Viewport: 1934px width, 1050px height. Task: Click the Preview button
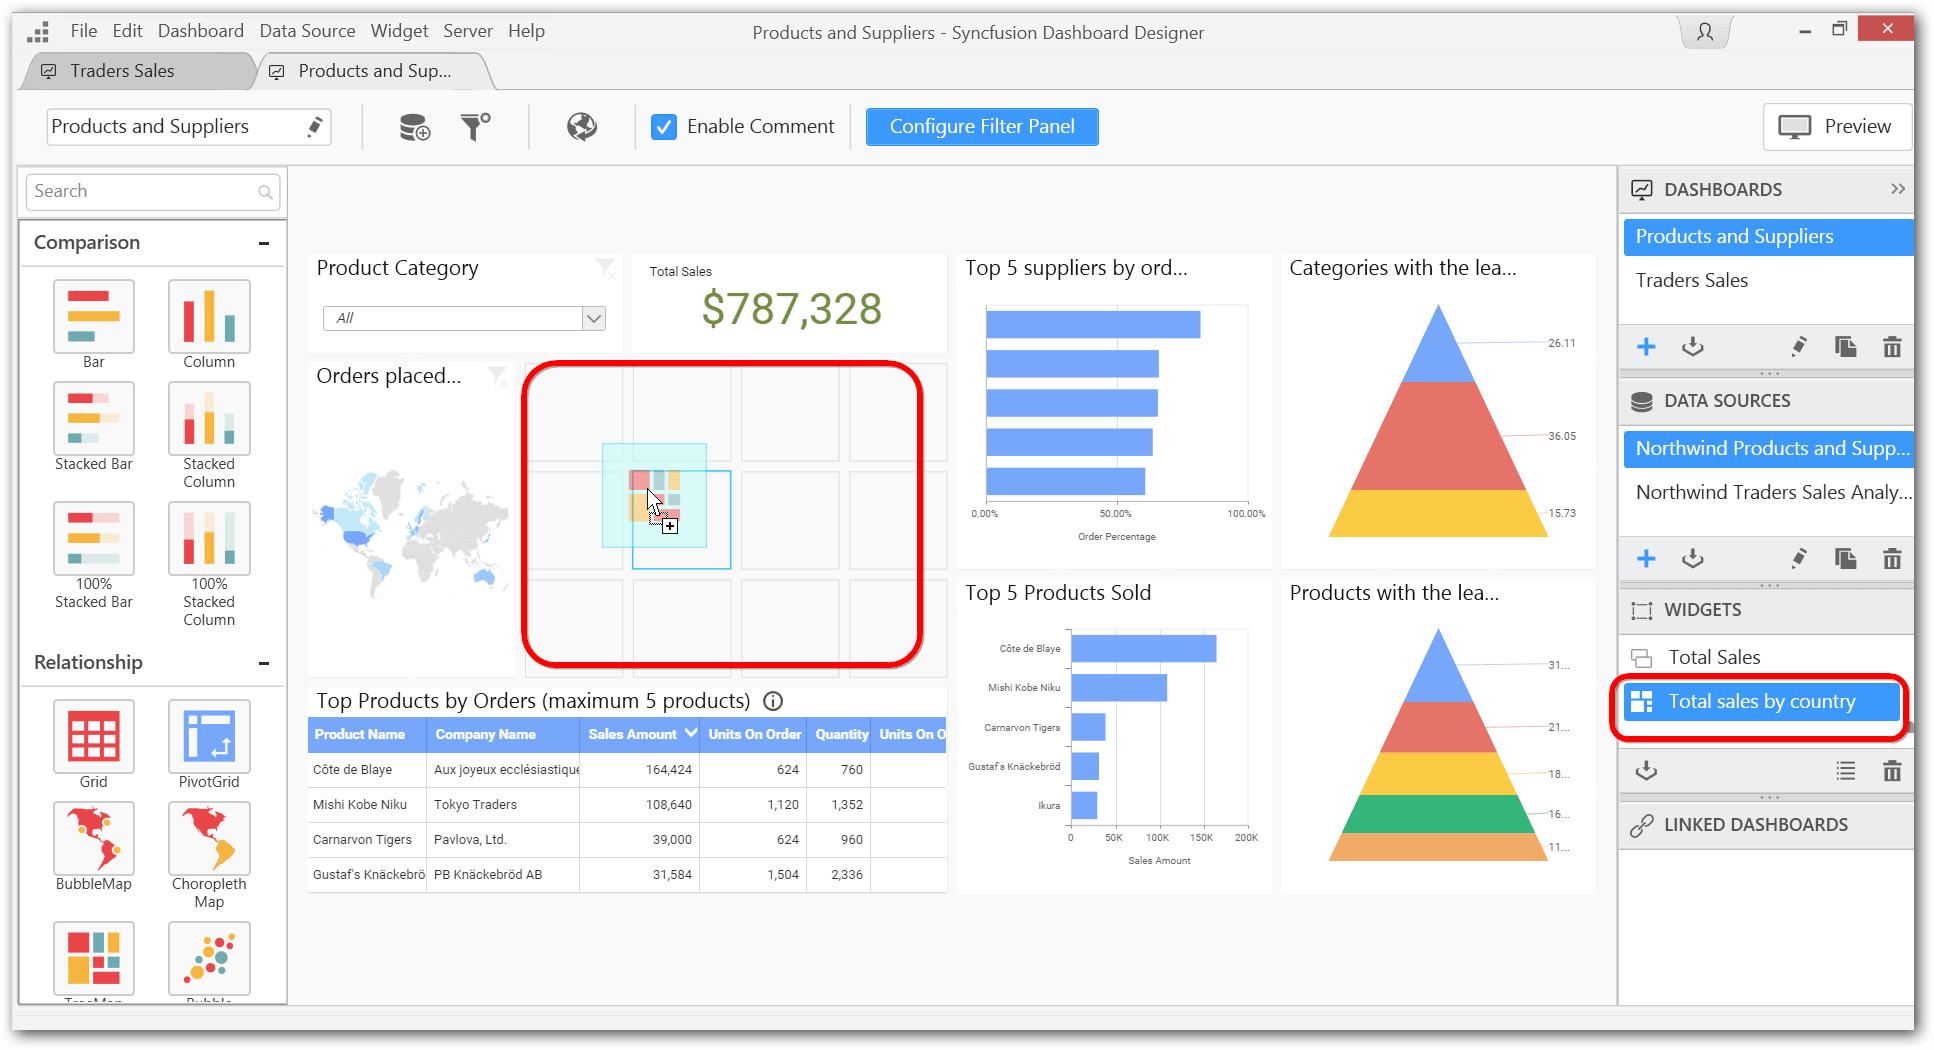coord(1836,127)
